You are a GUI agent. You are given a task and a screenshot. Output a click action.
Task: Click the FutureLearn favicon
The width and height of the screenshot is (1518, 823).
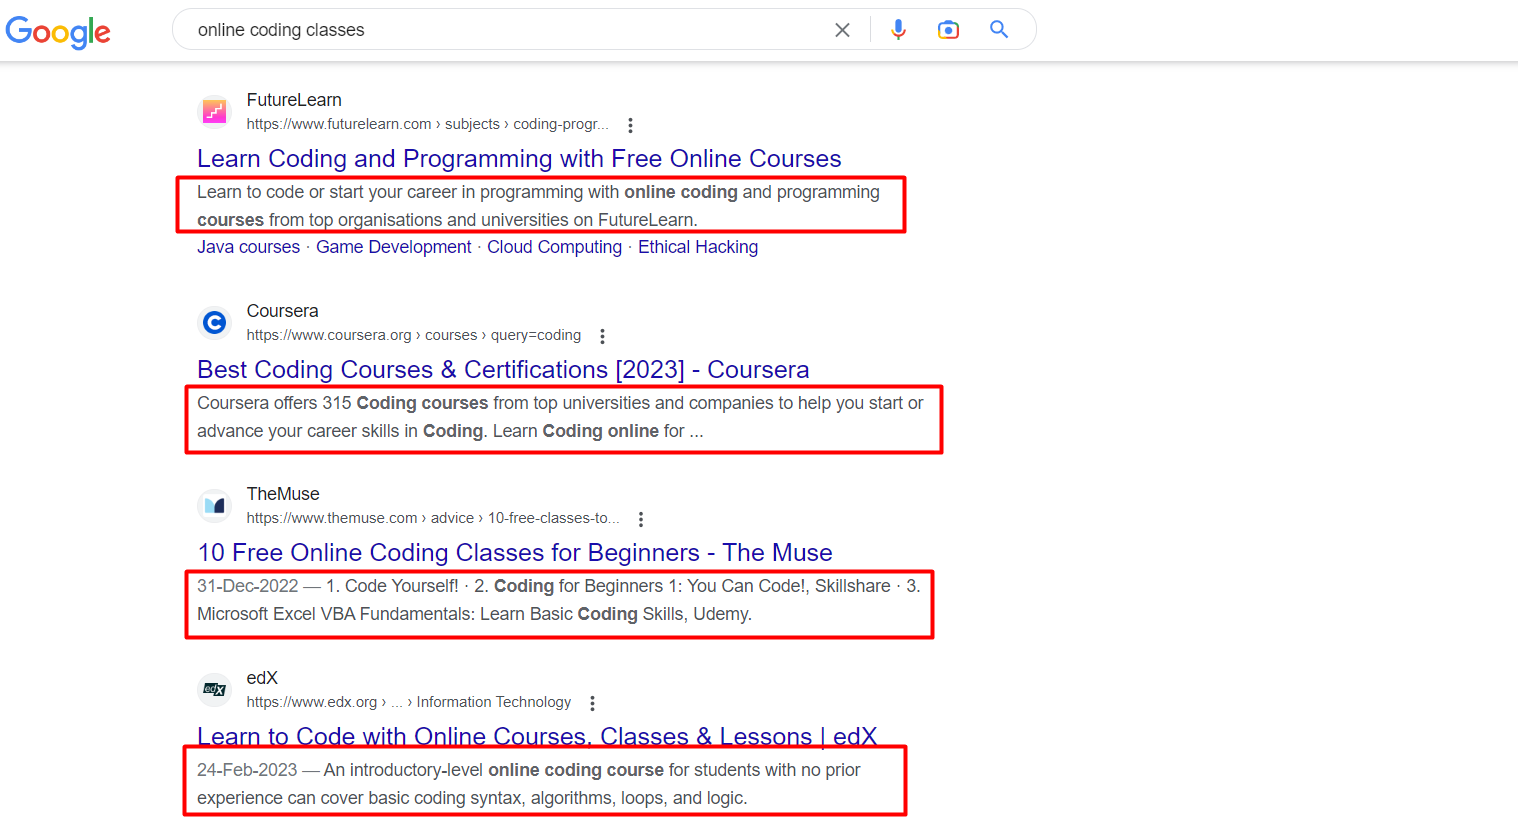[214, 112]
